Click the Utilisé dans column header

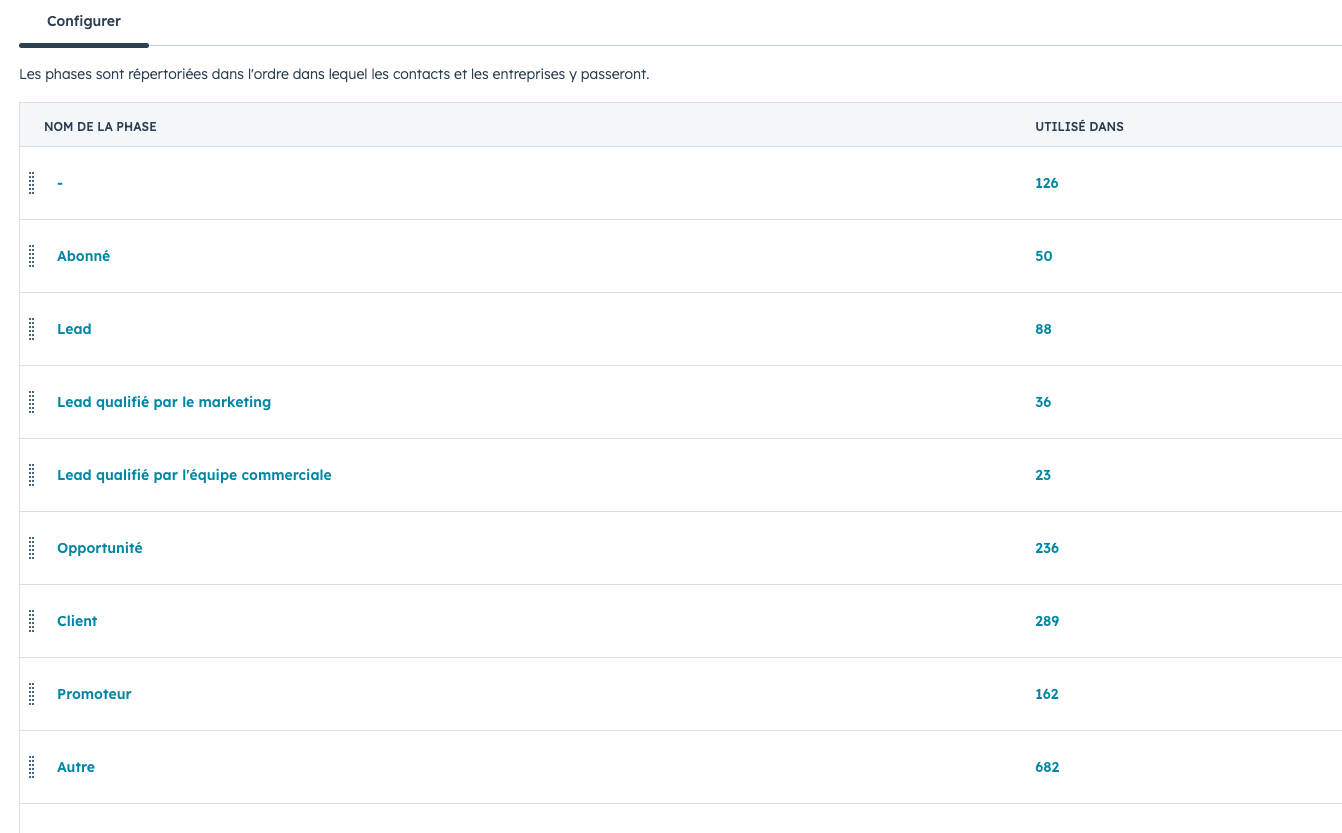pos(1079,127)
